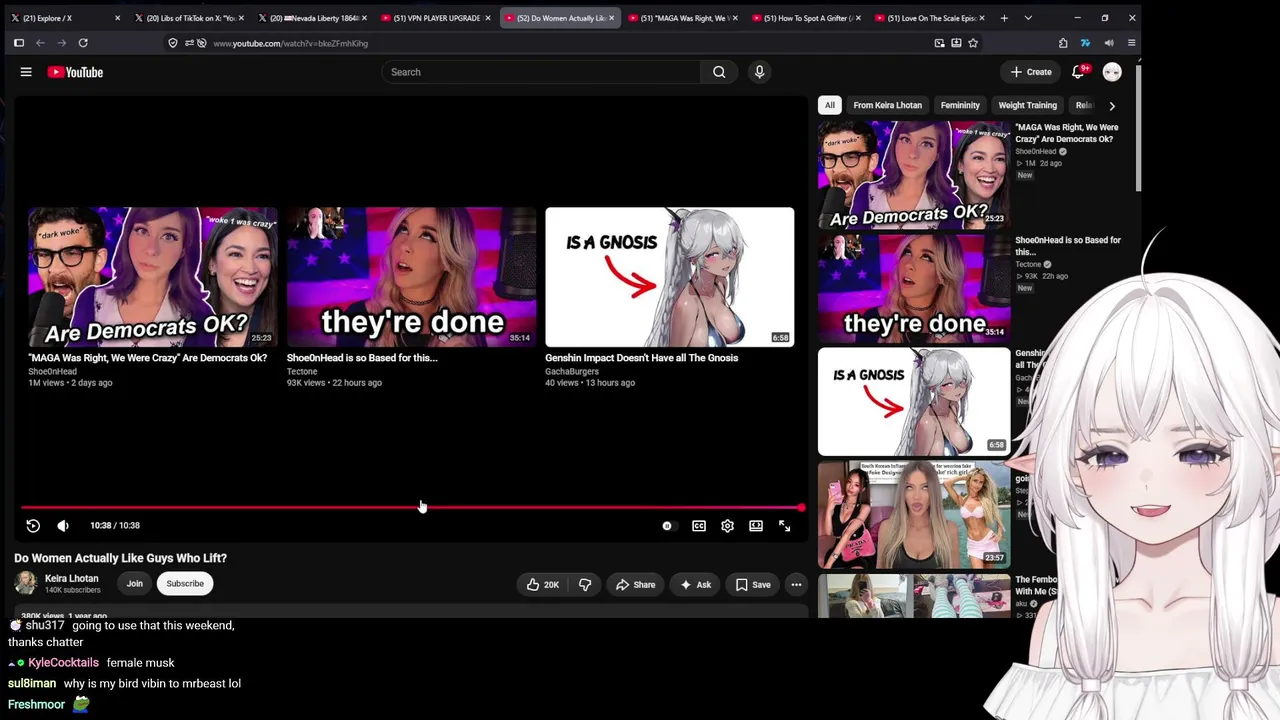This screenshot has height=720, width=1280.
Task: Click the shield tracking protection icon
Action: (173, 43)
